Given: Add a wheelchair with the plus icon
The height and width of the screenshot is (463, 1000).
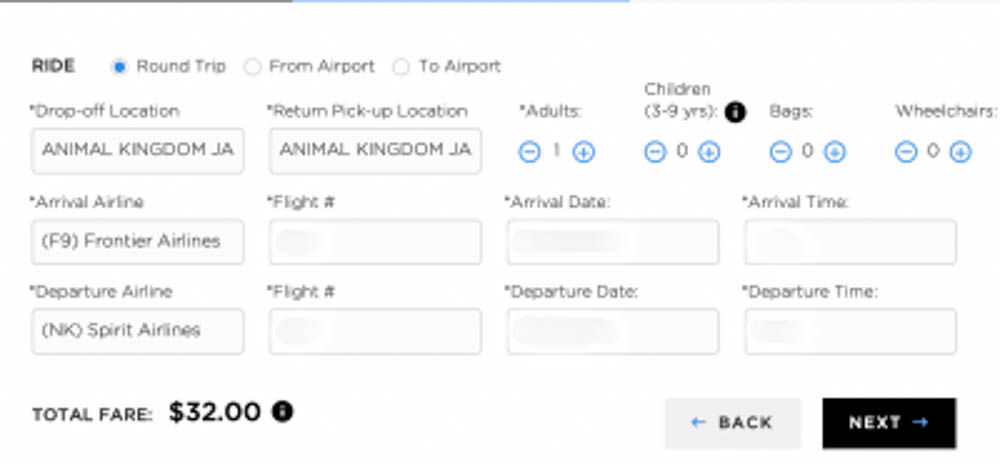Looking at the screenshot, I should 960,152.
